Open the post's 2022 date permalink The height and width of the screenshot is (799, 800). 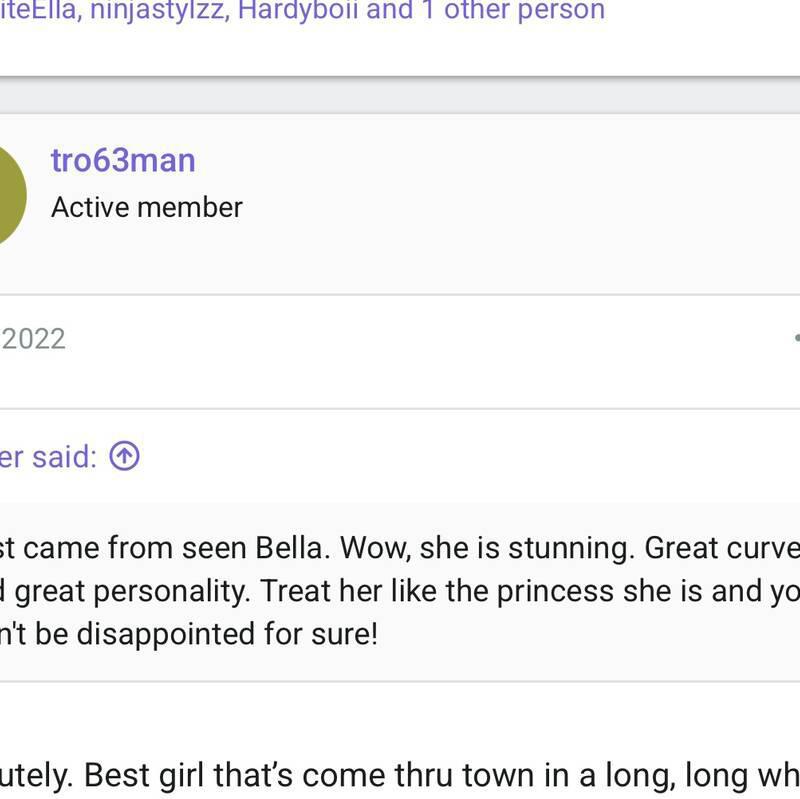pyautogui.click(x=33, y=339)
